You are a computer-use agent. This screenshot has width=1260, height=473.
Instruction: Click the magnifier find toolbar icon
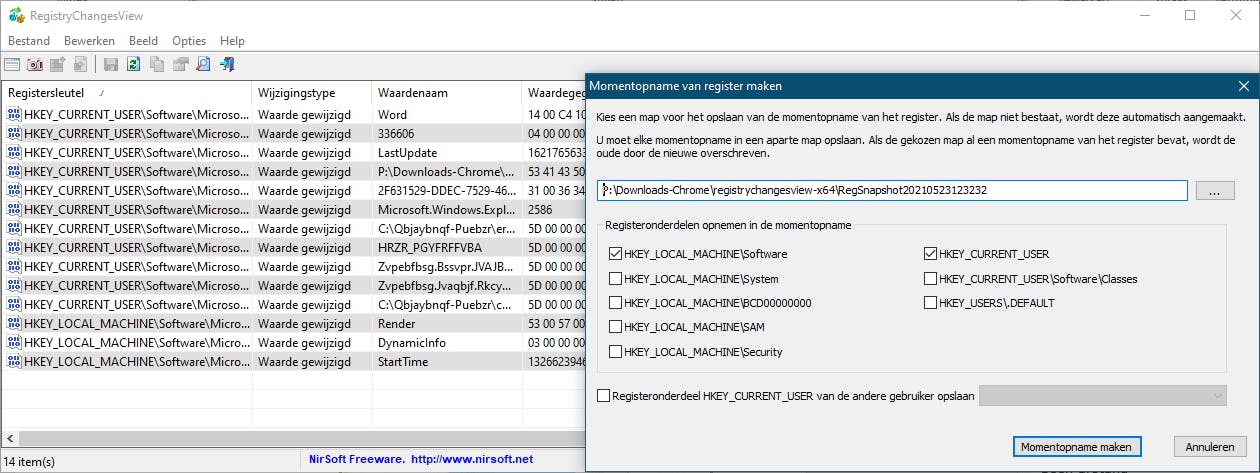tap(203, 65)
